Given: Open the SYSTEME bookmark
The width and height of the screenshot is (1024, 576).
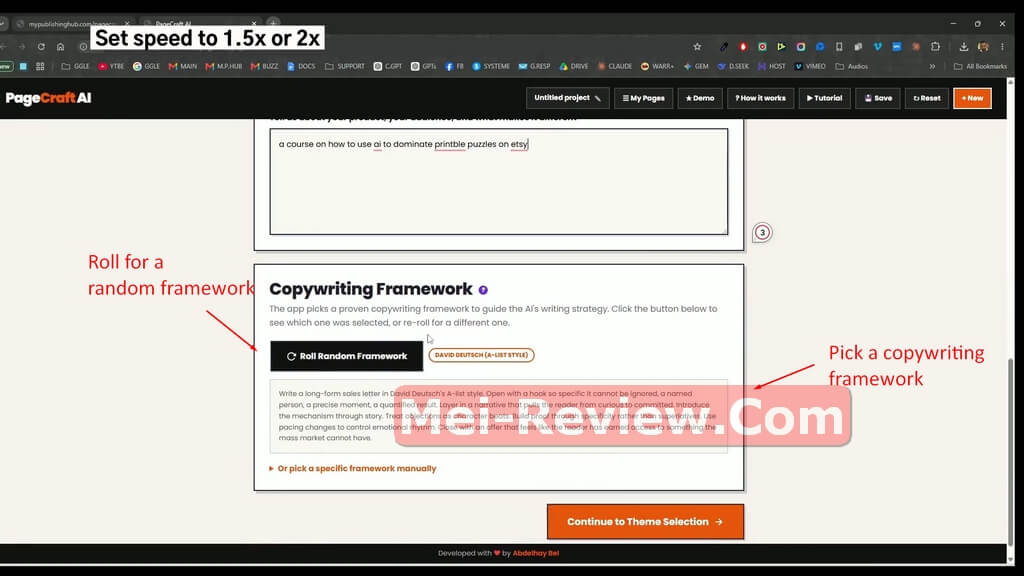Looking at the screenshot, I should [491, 66].
